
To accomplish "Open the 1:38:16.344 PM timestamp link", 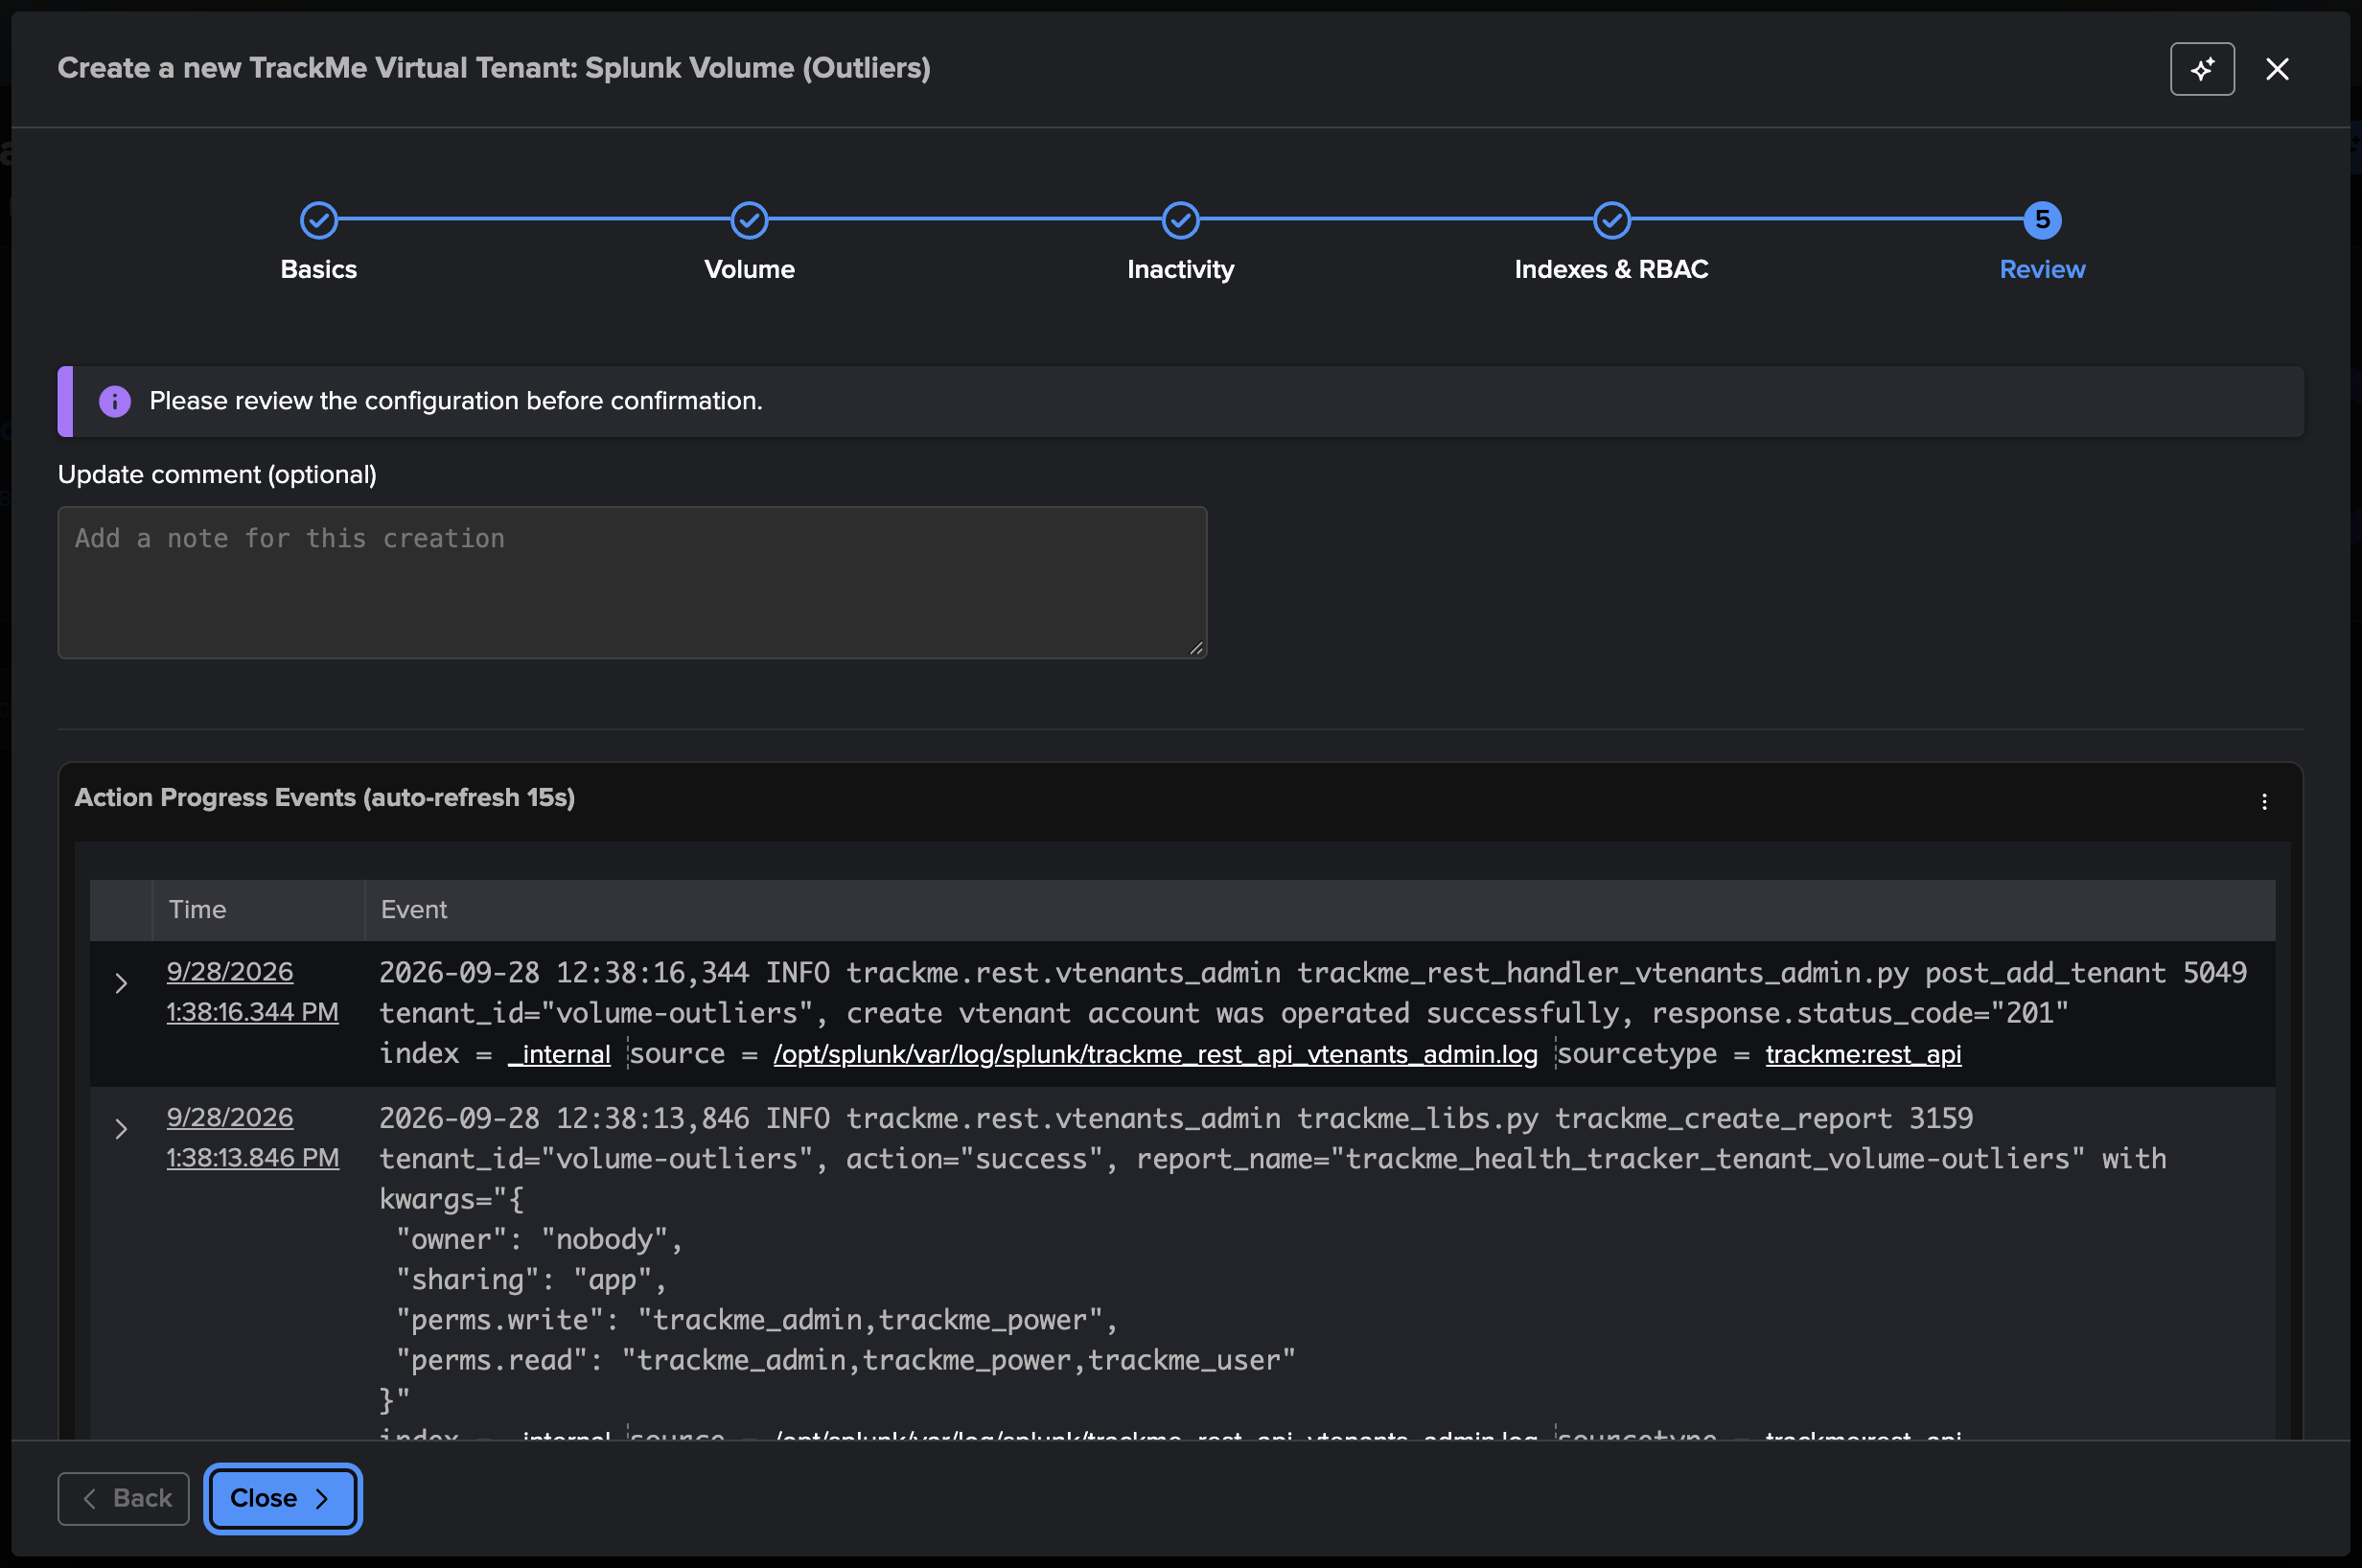I will click(x=252, y=991).
